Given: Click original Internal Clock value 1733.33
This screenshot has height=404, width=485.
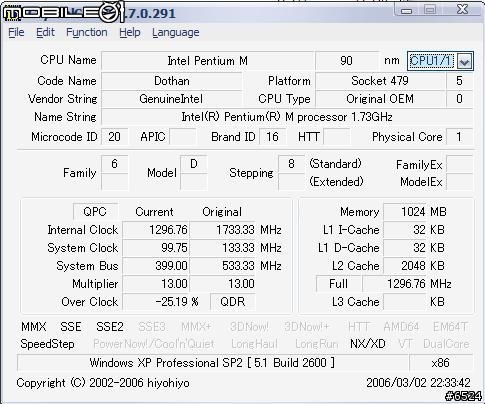Looking at the screenshot, I should (223, 230).
